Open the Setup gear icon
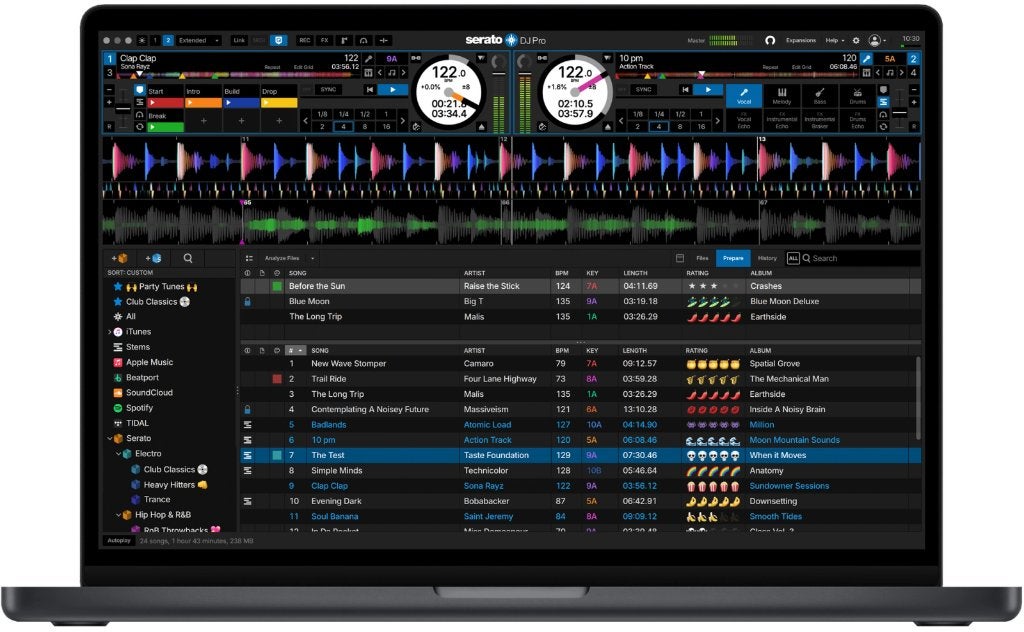The image size is (1024, 632). pos(856,40)
